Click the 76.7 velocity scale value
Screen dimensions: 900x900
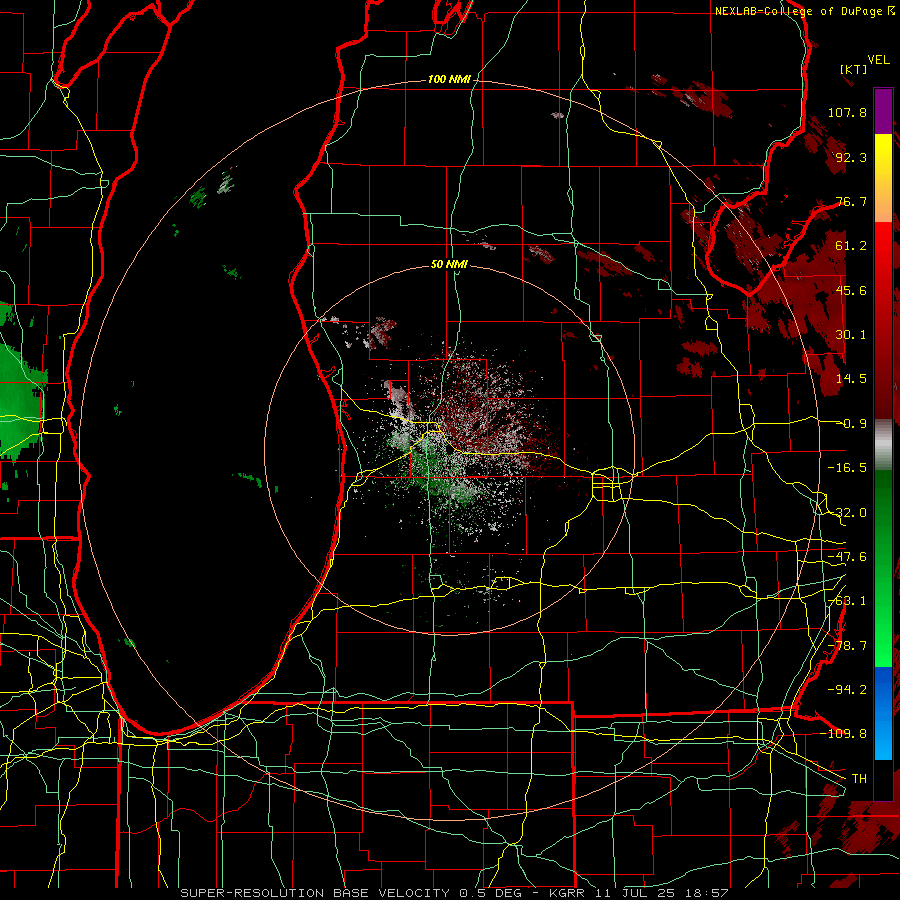coord(851,201)
